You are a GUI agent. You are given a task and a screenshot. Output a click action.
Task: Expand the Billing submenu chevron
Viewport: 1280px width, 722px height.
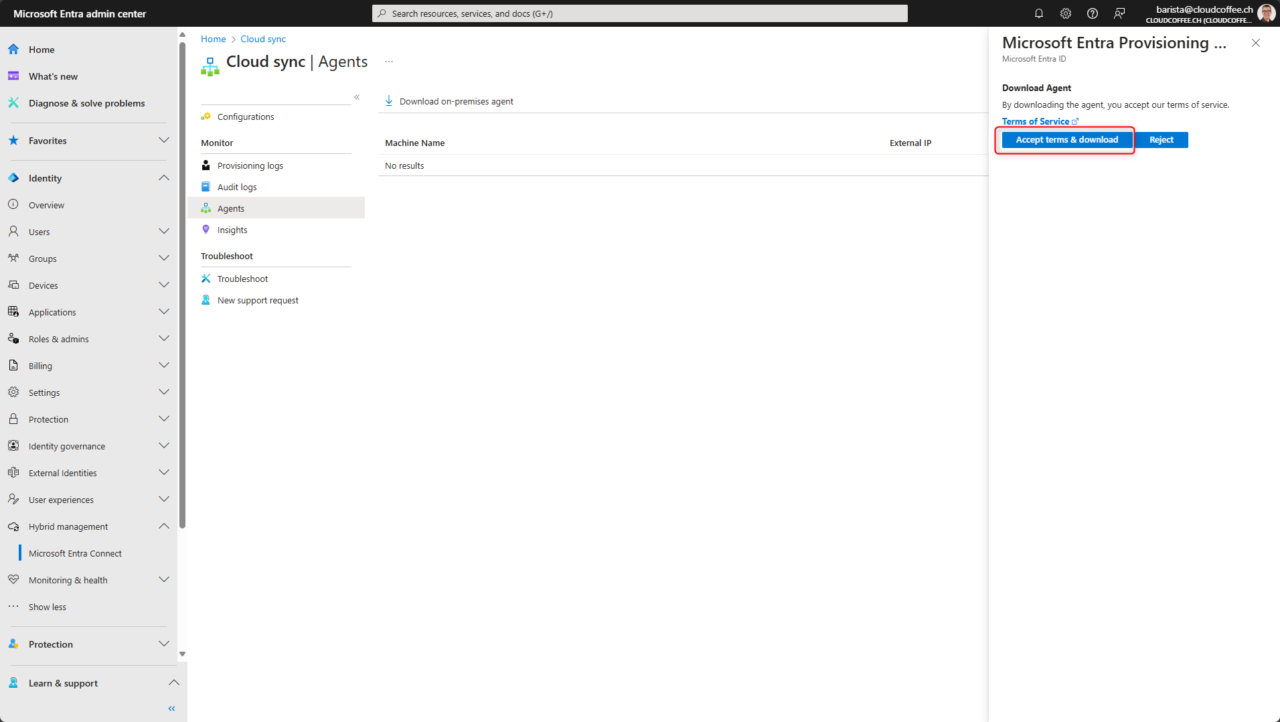(x=164, y=366)
